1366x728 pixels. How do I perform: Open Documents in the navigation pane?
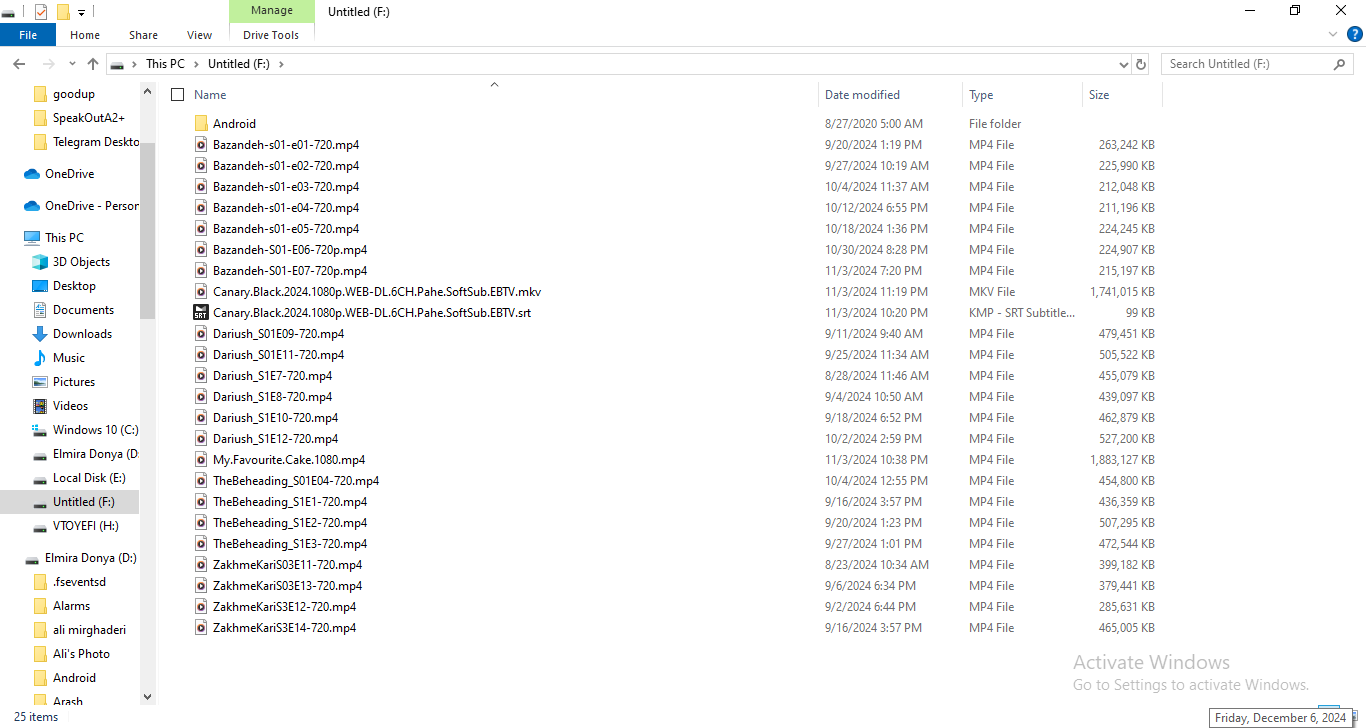(83, 310)
